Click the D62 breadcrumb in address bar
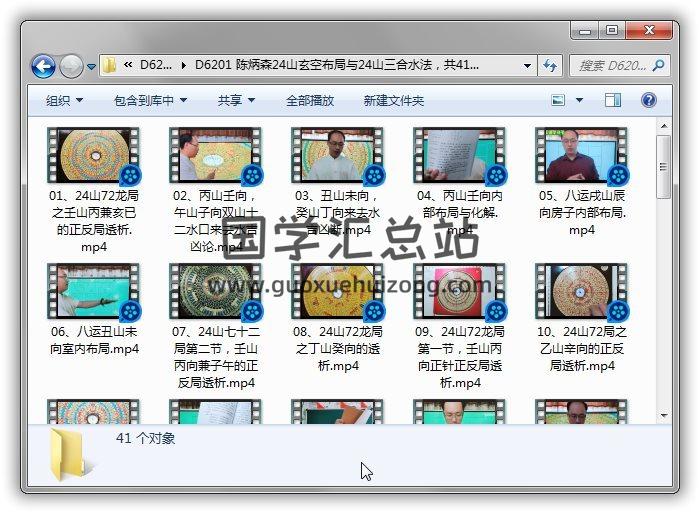 [155, 66]
